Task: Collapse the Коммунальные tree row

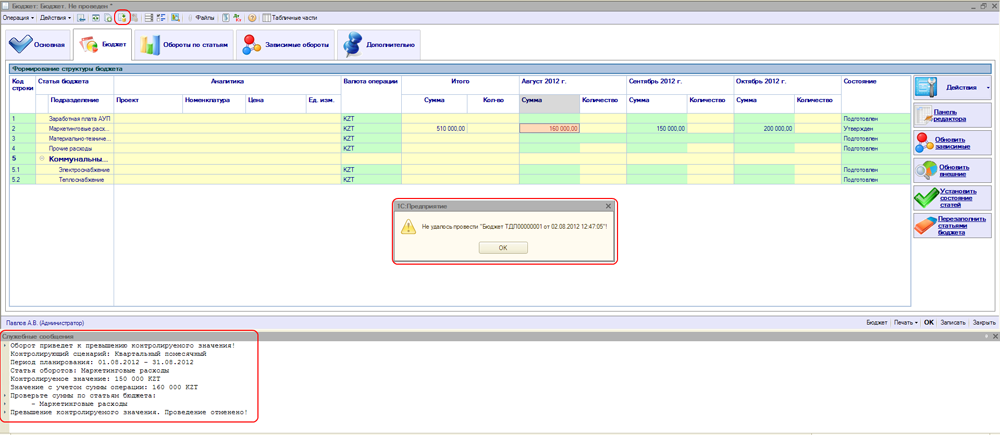Action: [x=42, y=159]
